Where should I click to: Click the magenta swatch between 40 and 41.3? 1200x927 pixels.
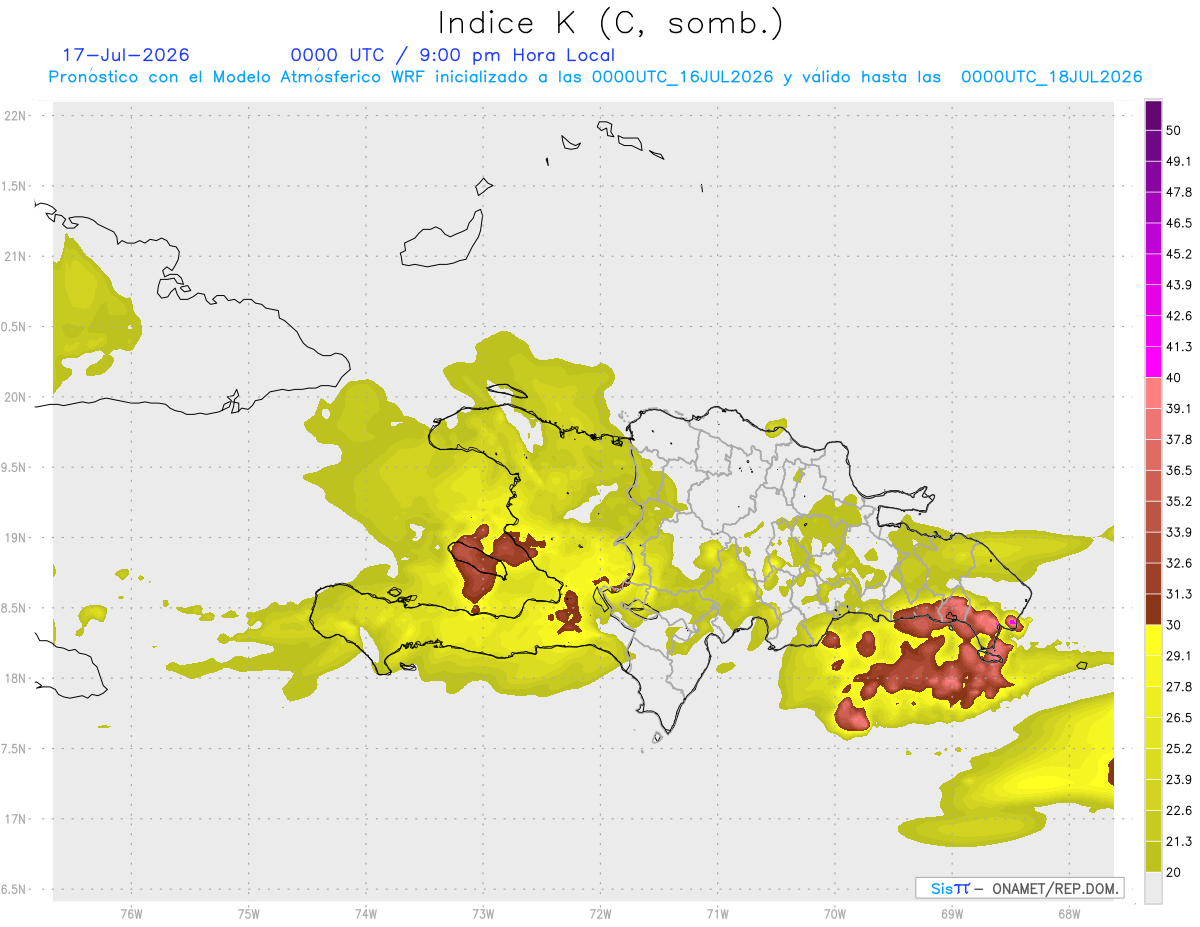pos(1153,362)
